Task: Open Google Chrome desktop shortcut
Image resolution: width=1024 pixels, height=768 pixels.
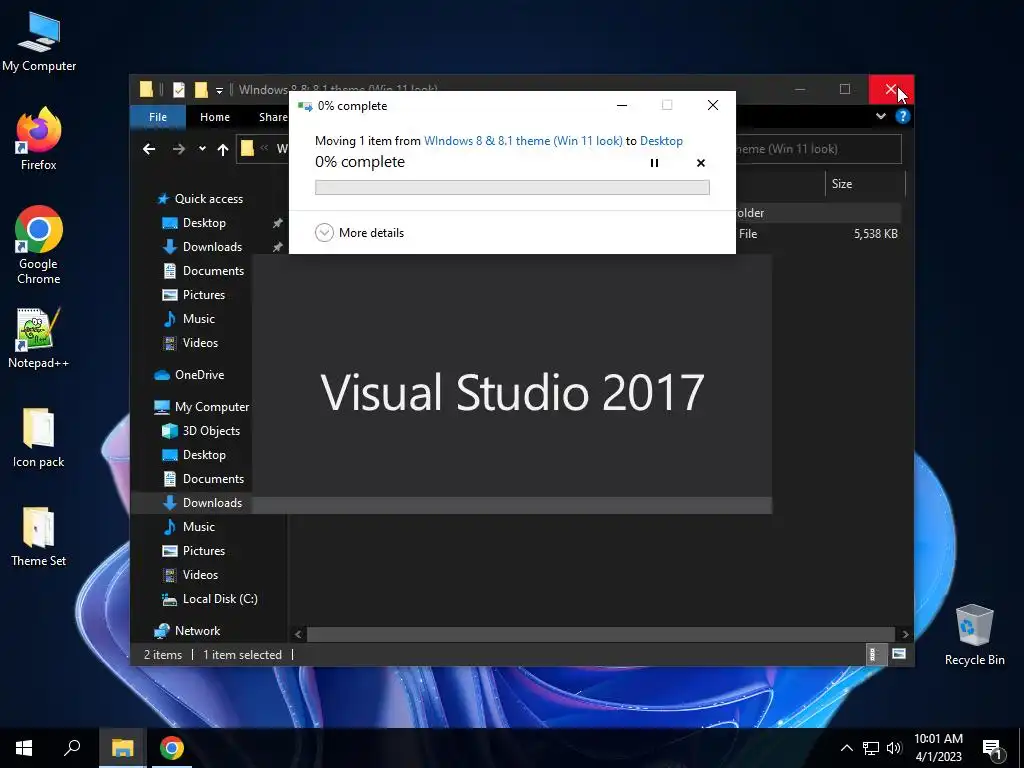Action: (x=39, y=245)
